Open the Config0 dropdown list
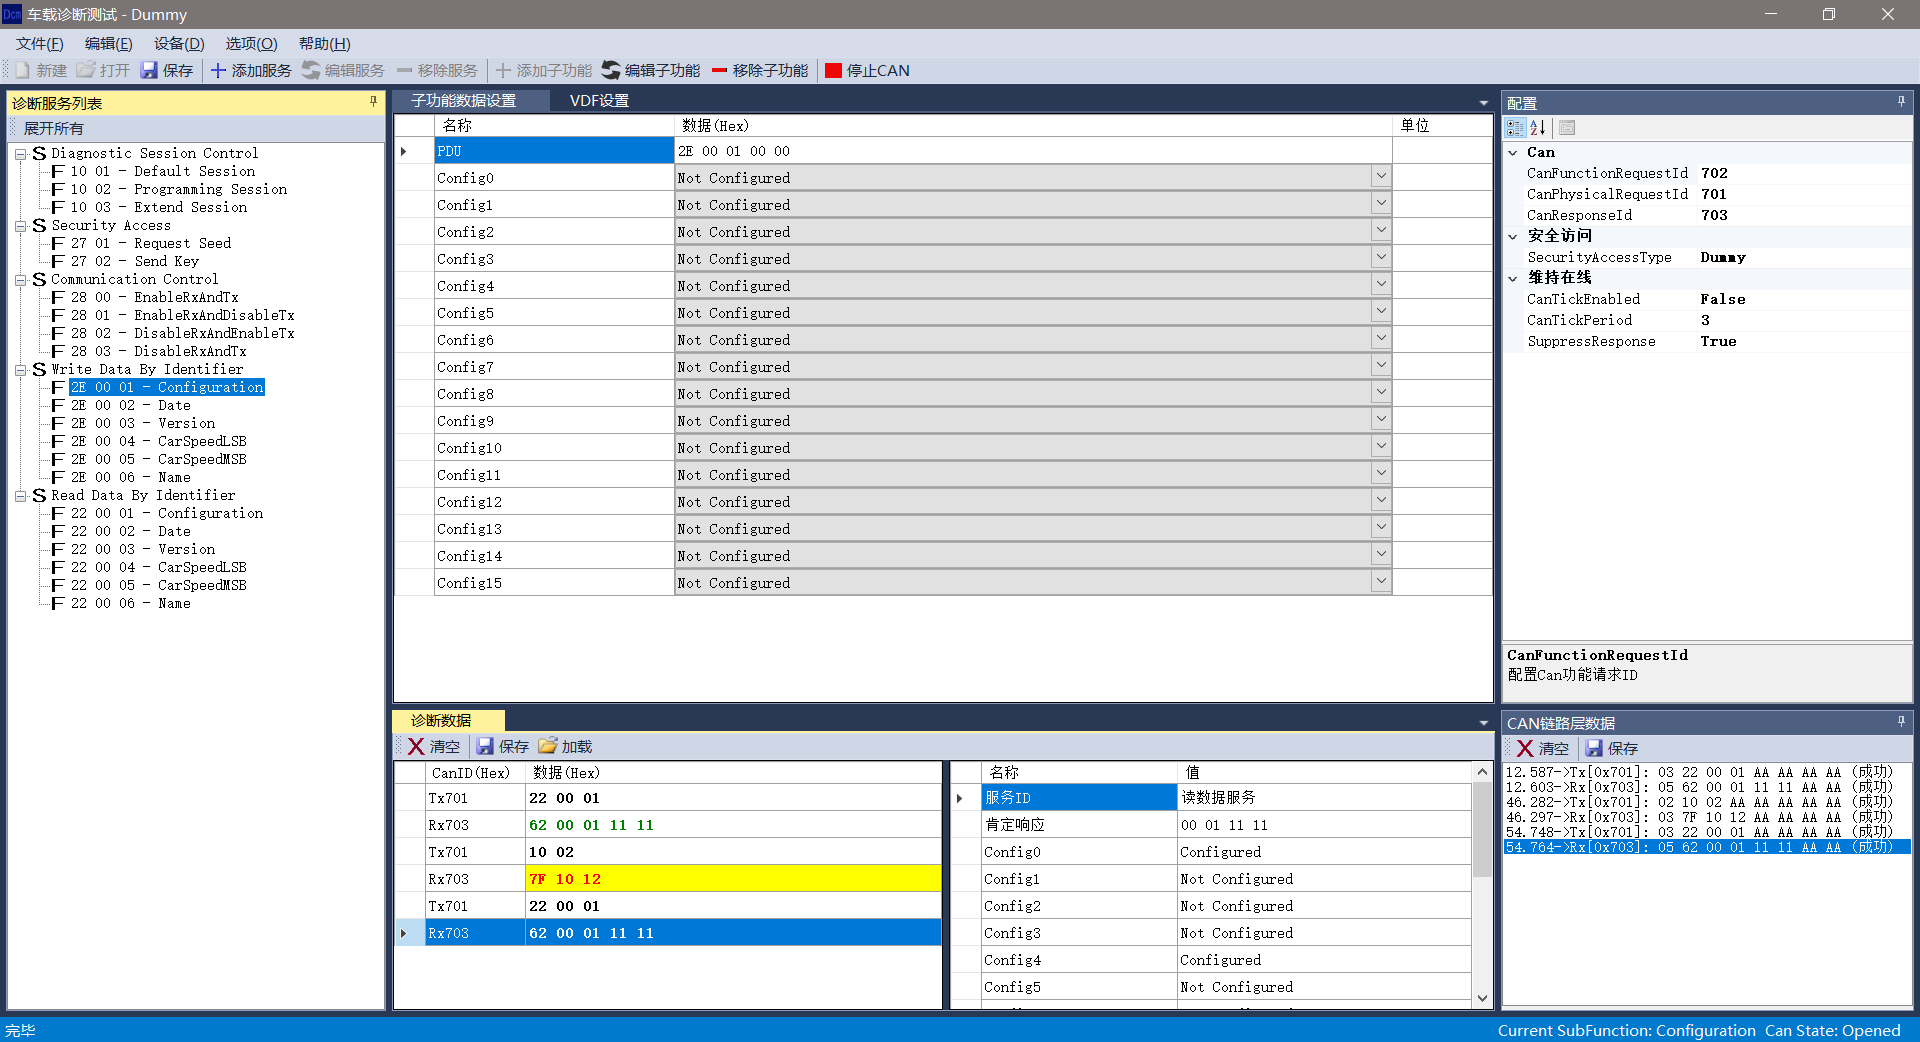Image resolution: width=1920 pixels, height=1042 pixels. (x=1381, y=177)
